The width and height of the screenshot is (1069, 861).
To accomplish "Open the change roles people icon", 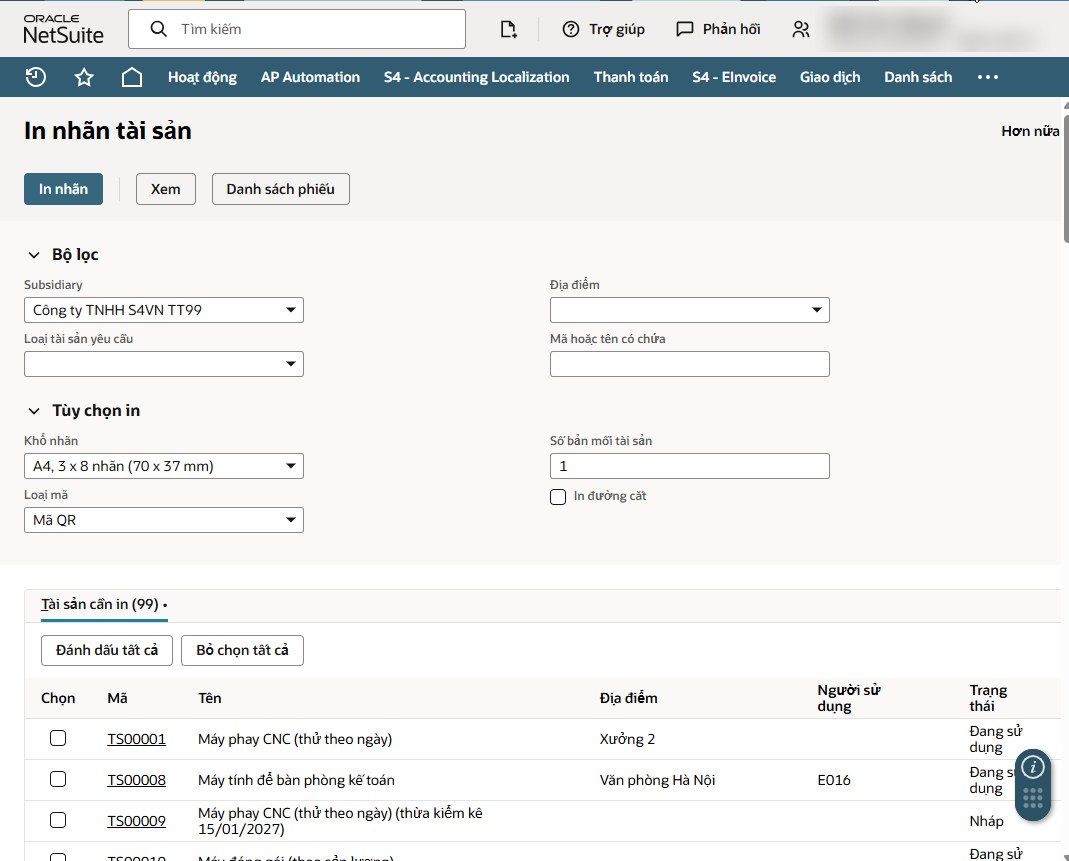I will tap(801, 29).
